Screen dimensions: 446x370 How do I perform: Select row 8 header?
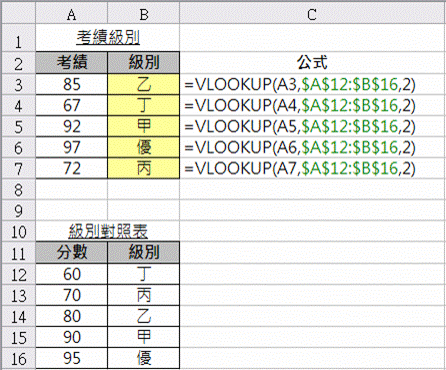[x=18, y=189]
